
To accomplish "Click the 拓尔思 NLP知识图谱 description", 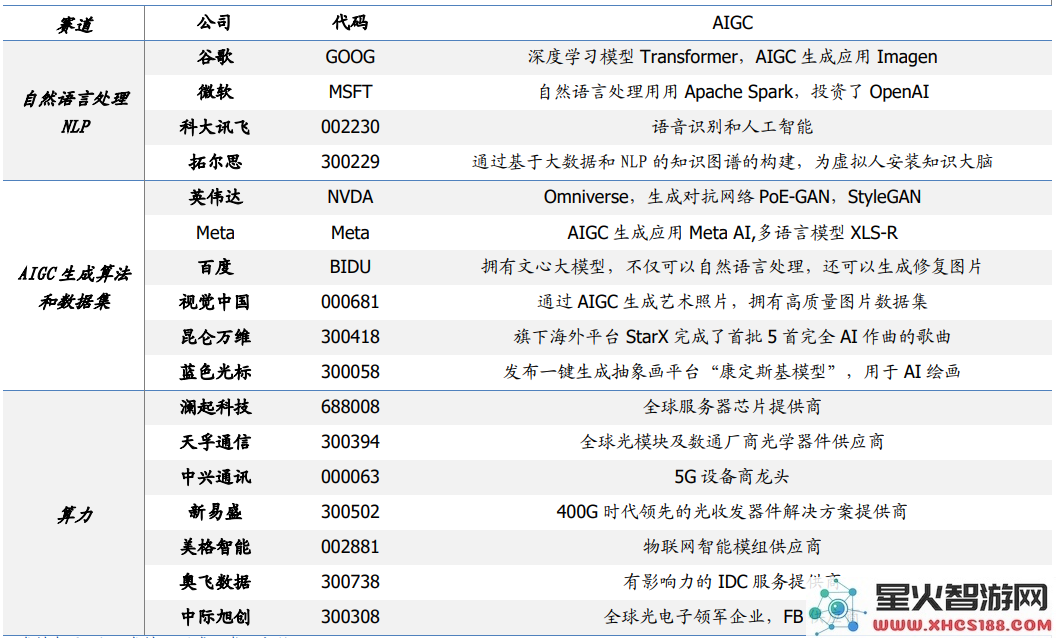I will (x=732, y=162).
